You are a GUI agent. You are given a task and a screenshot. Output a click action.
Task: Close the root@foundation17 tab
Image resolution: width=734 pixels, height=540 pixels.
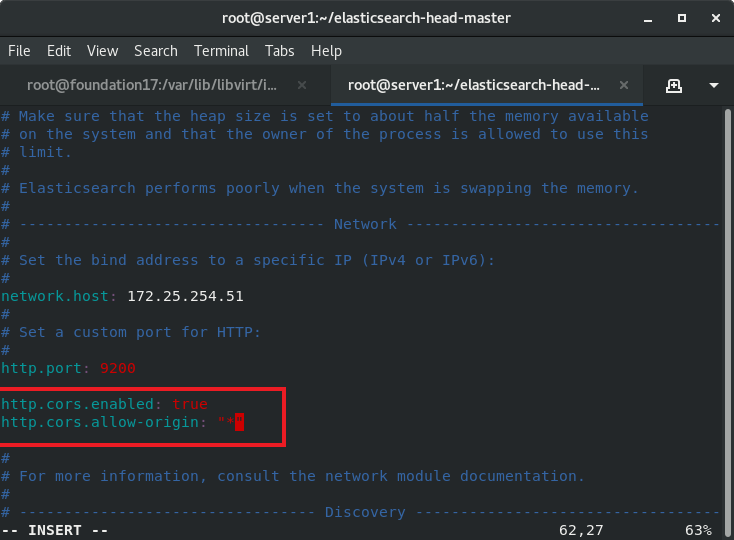click(x=302, y=85)
